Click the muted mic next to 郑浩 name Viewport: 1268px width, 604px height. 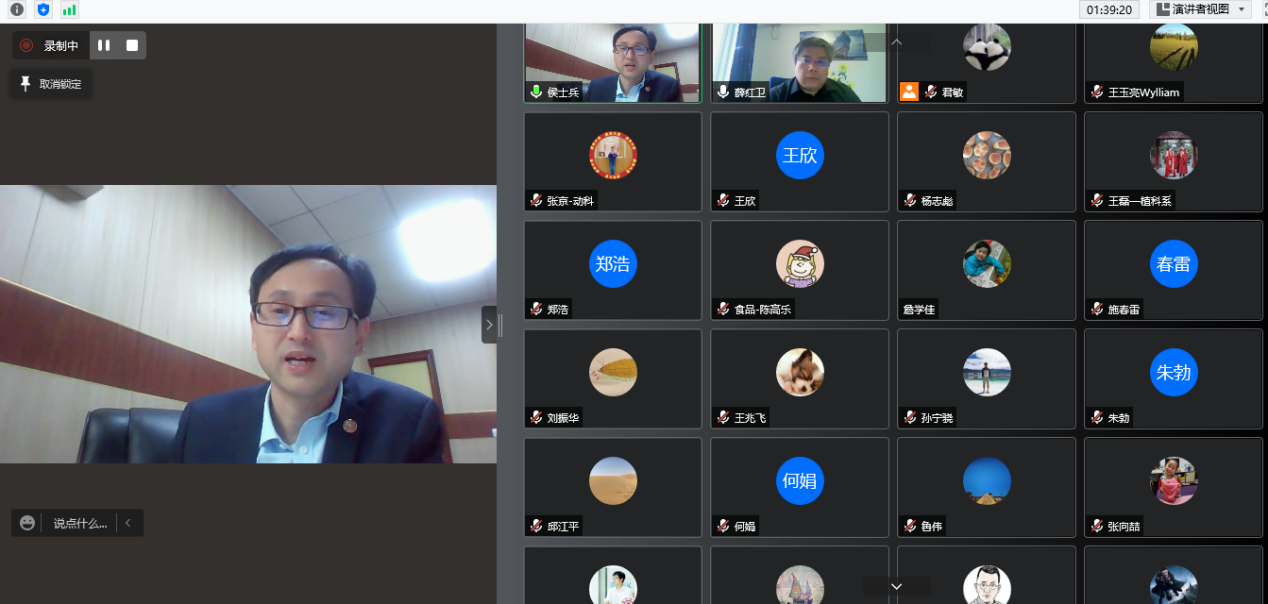(537, 309)
